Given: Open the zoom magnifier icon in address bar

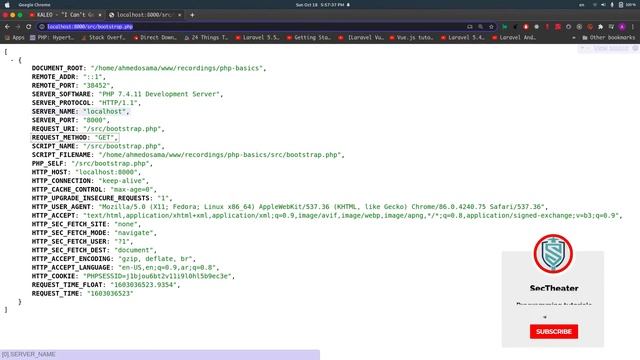Looking at the screenshot, I should 481,27.
